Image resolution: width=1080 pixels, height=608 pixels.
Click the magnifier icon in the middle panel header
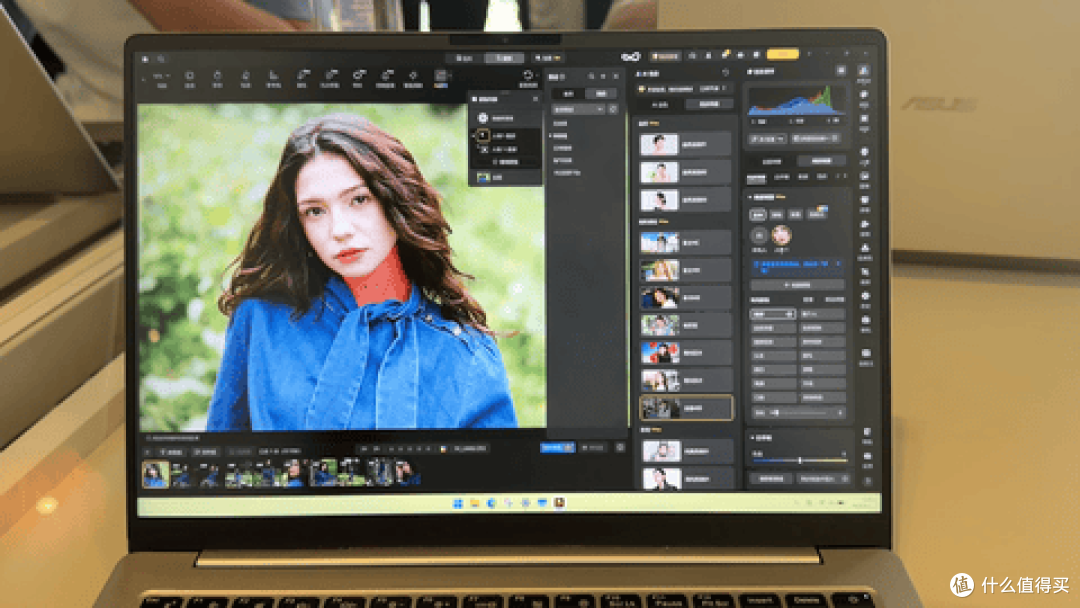pos(591,76)
